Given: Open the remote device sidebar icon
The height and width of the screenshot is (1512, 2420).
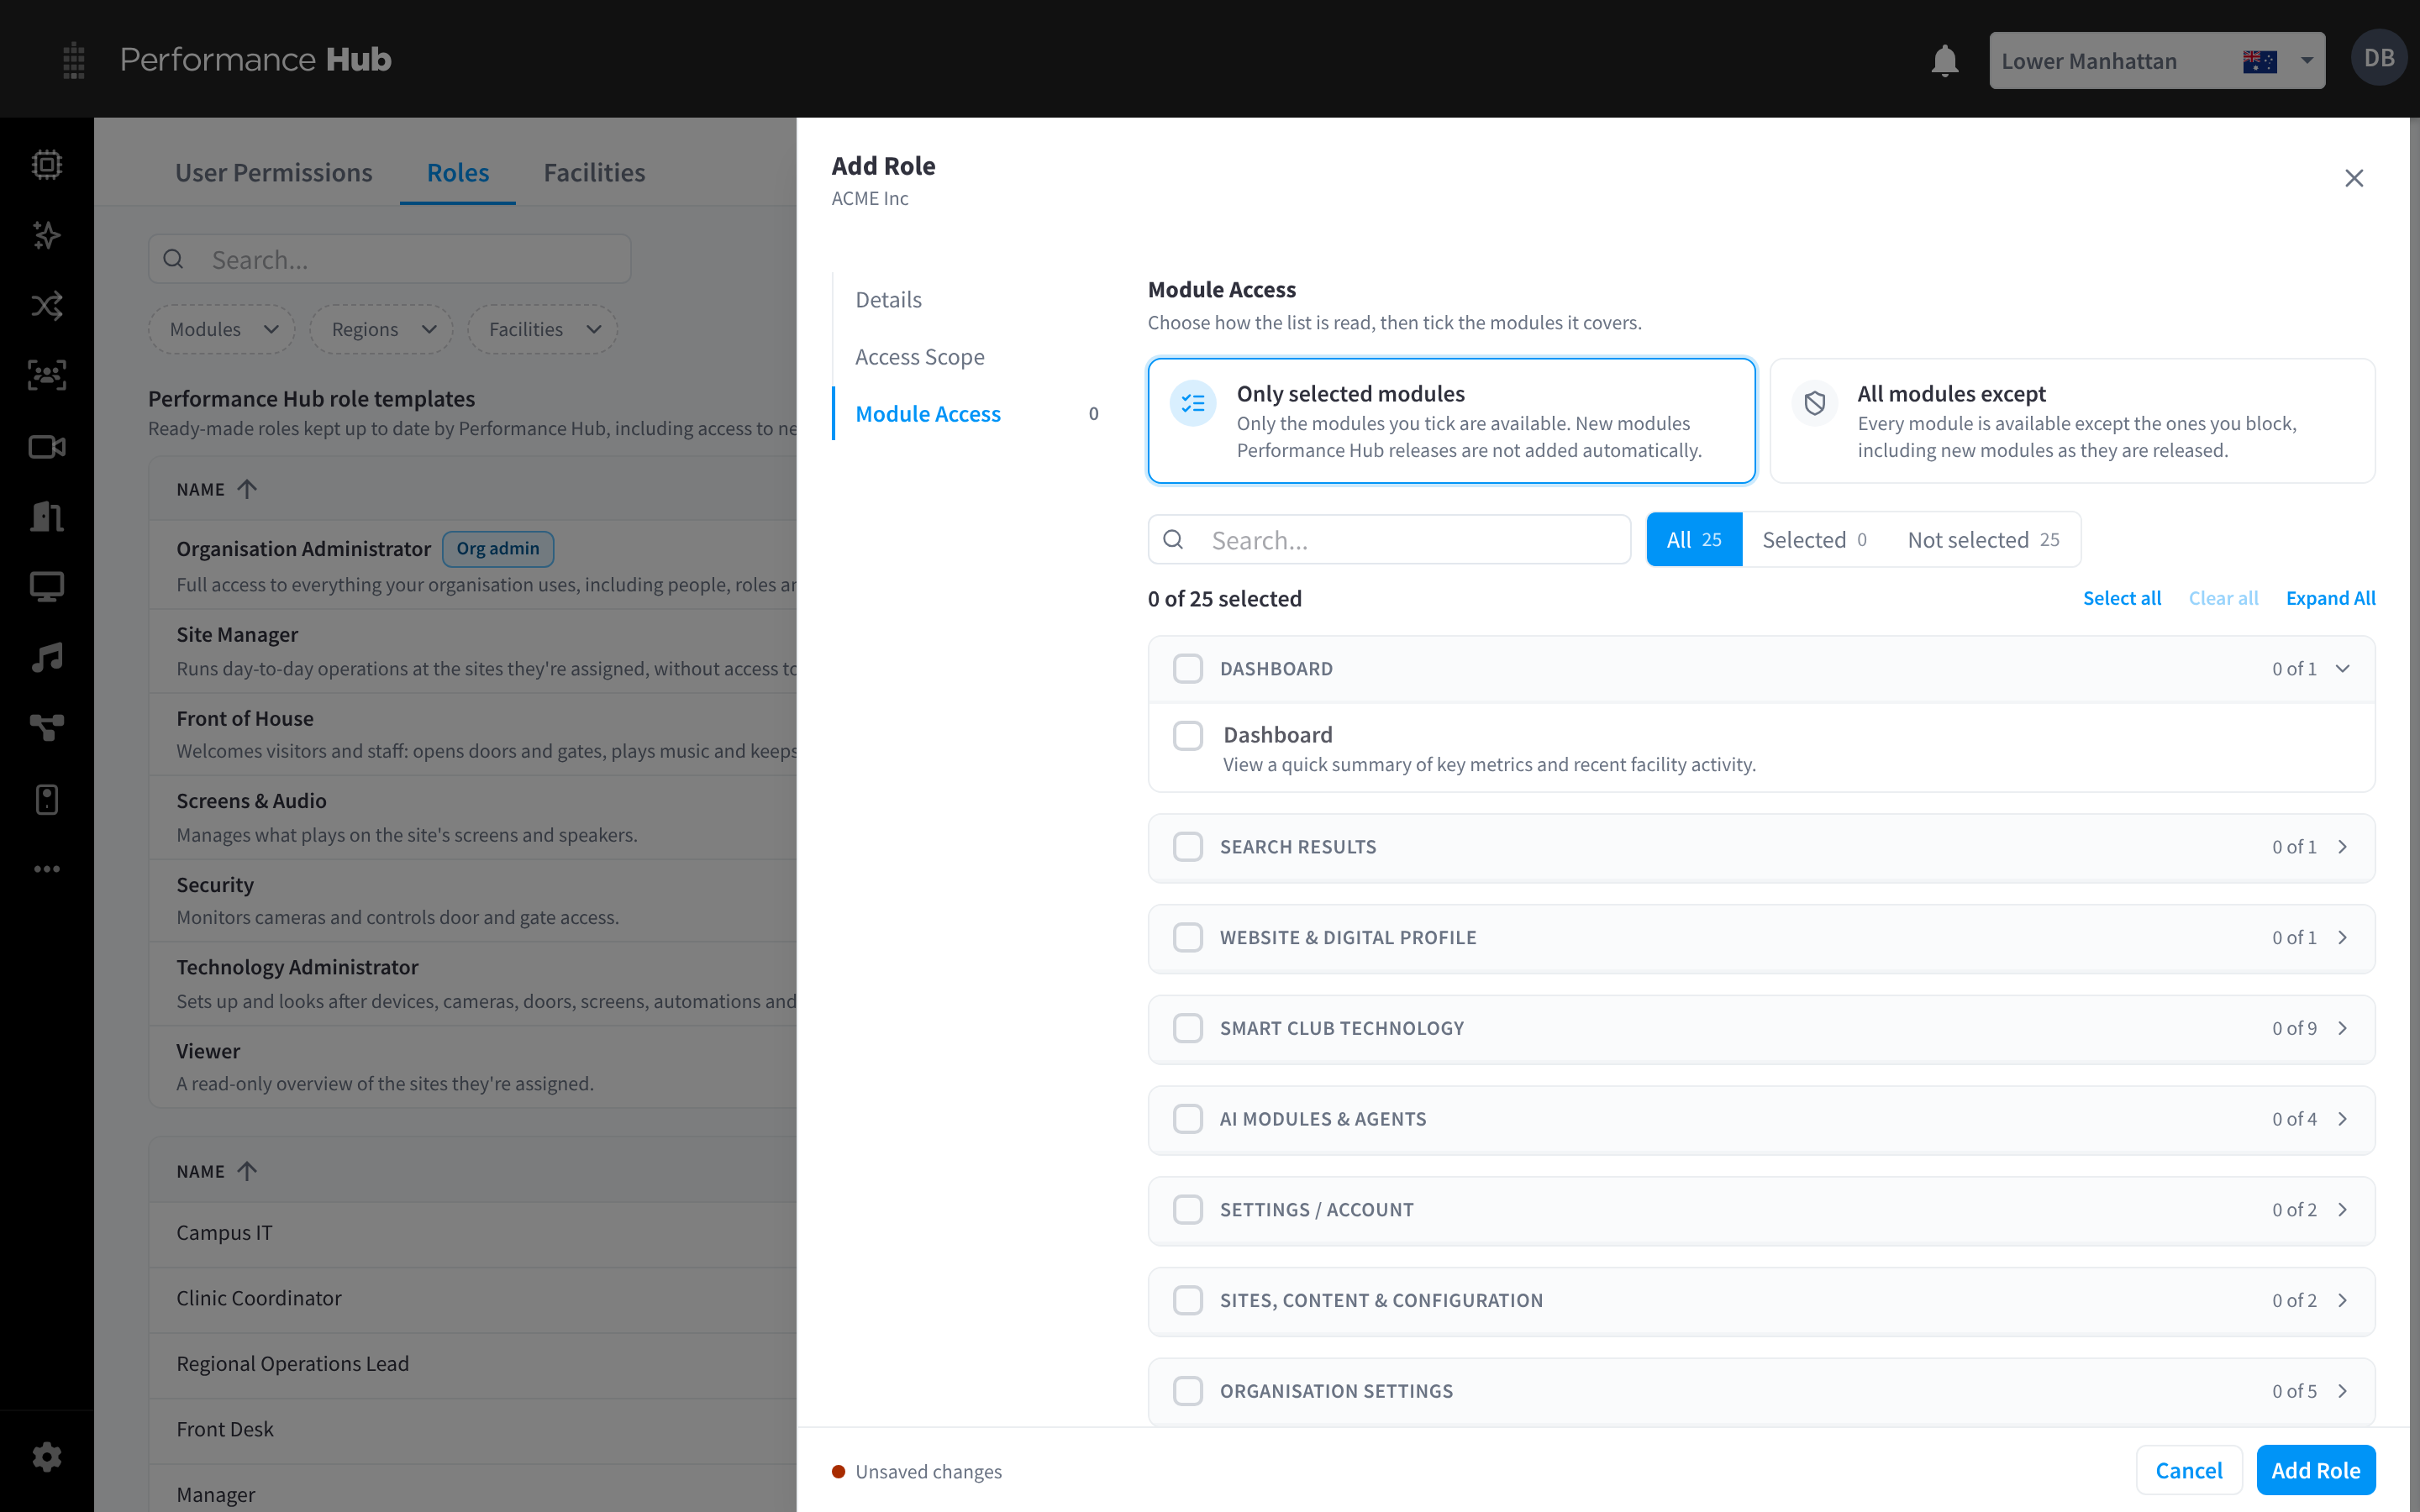Looking at the screenshot, I should pos(47,798).
